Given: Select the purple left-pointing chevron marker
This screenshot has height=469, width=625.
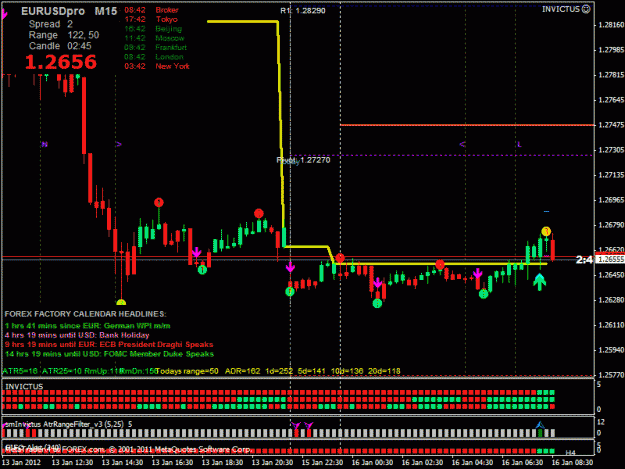Looking at the screenshot, I should [x=462, y=144].
